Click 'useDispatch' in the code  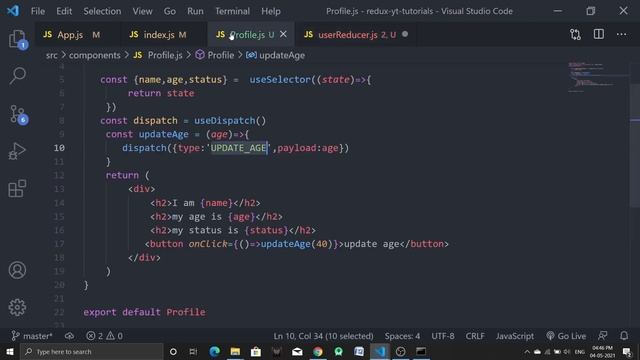[x=224, y=120]
